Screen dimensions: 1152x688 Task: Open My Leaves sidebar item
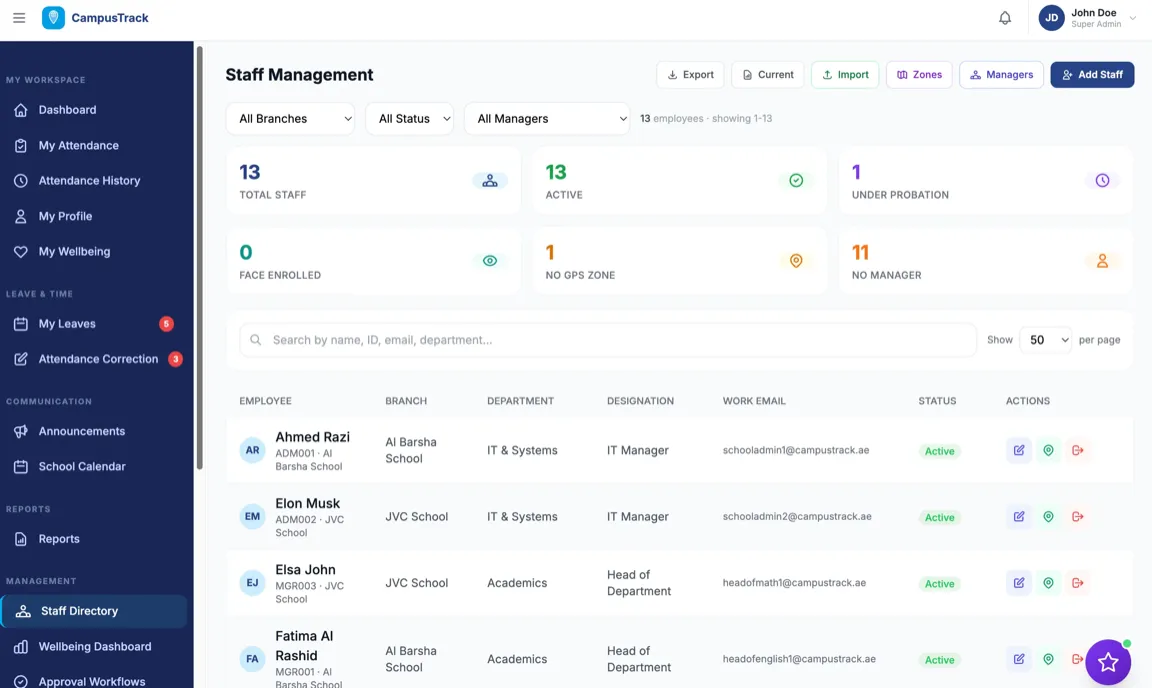(67, 324)
